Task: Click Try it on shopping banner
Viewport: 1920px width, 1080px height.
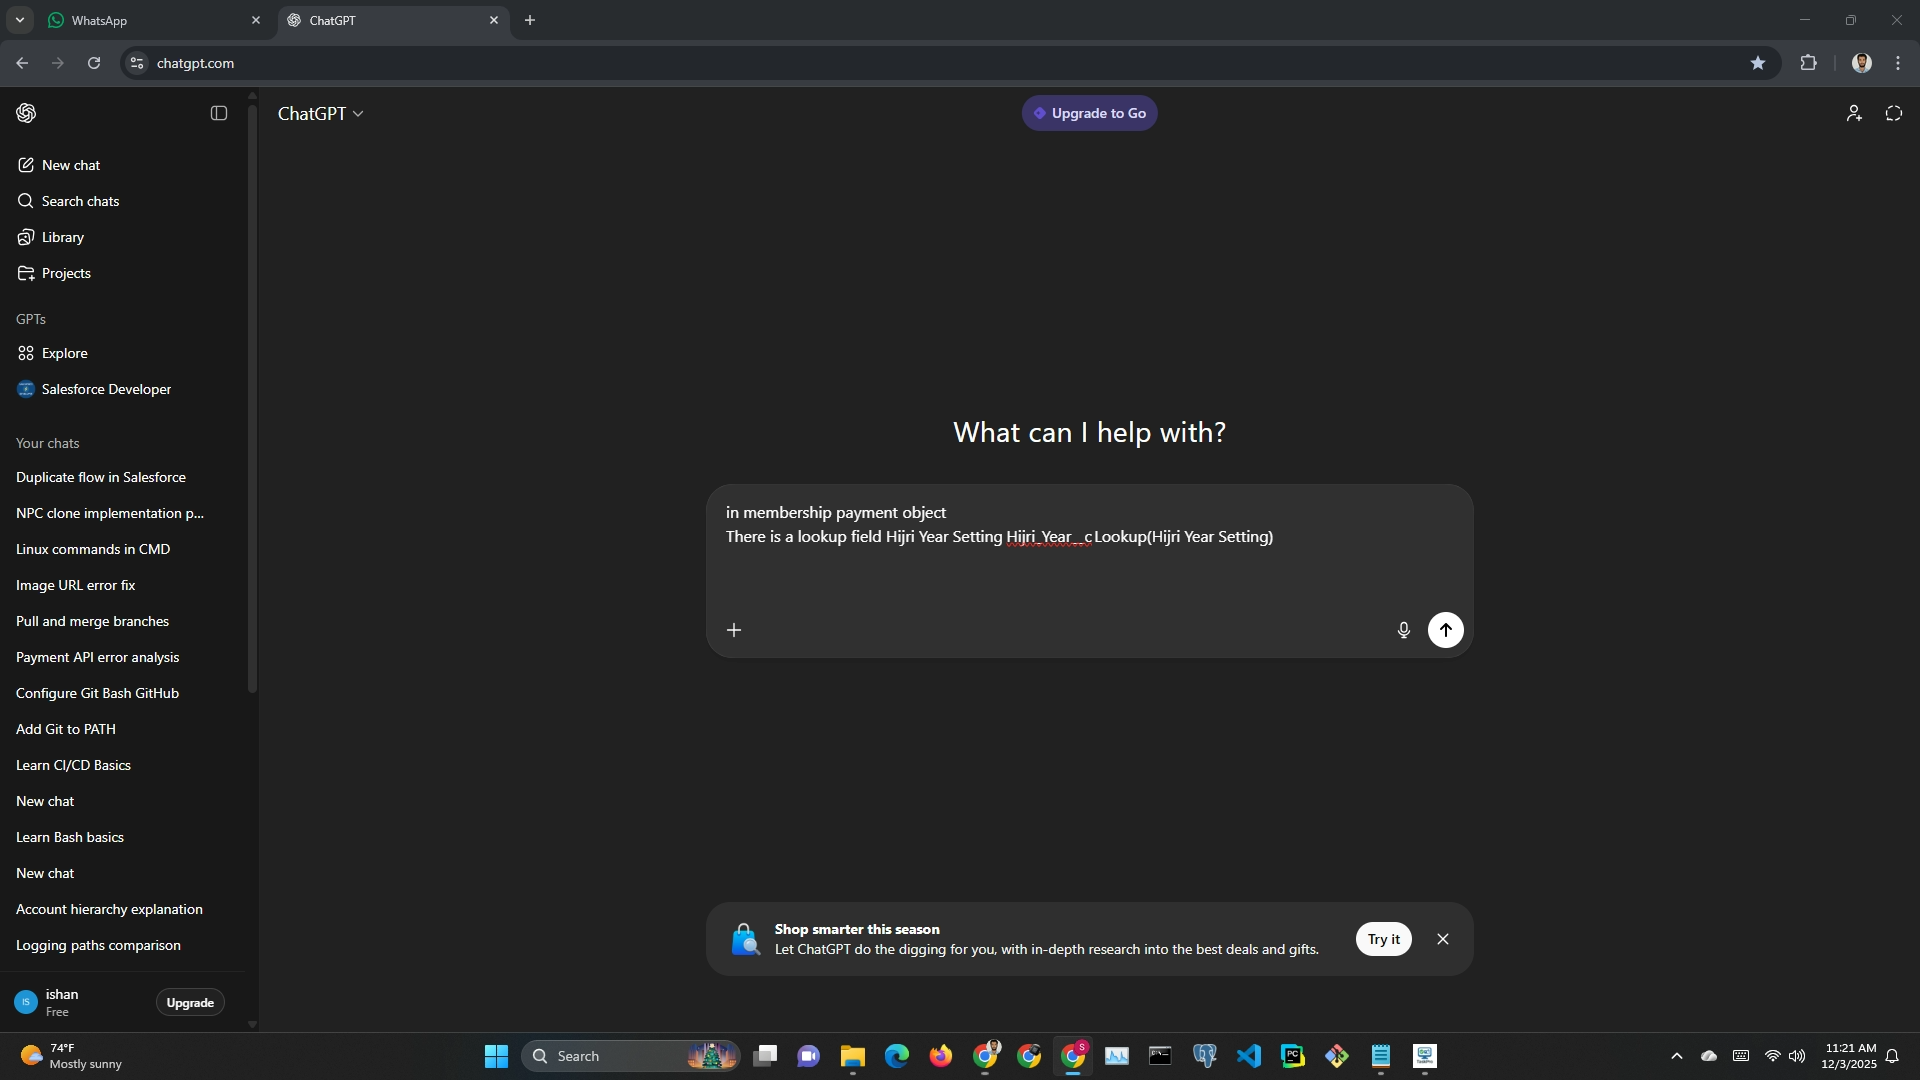Action: tap(1383, 939)
